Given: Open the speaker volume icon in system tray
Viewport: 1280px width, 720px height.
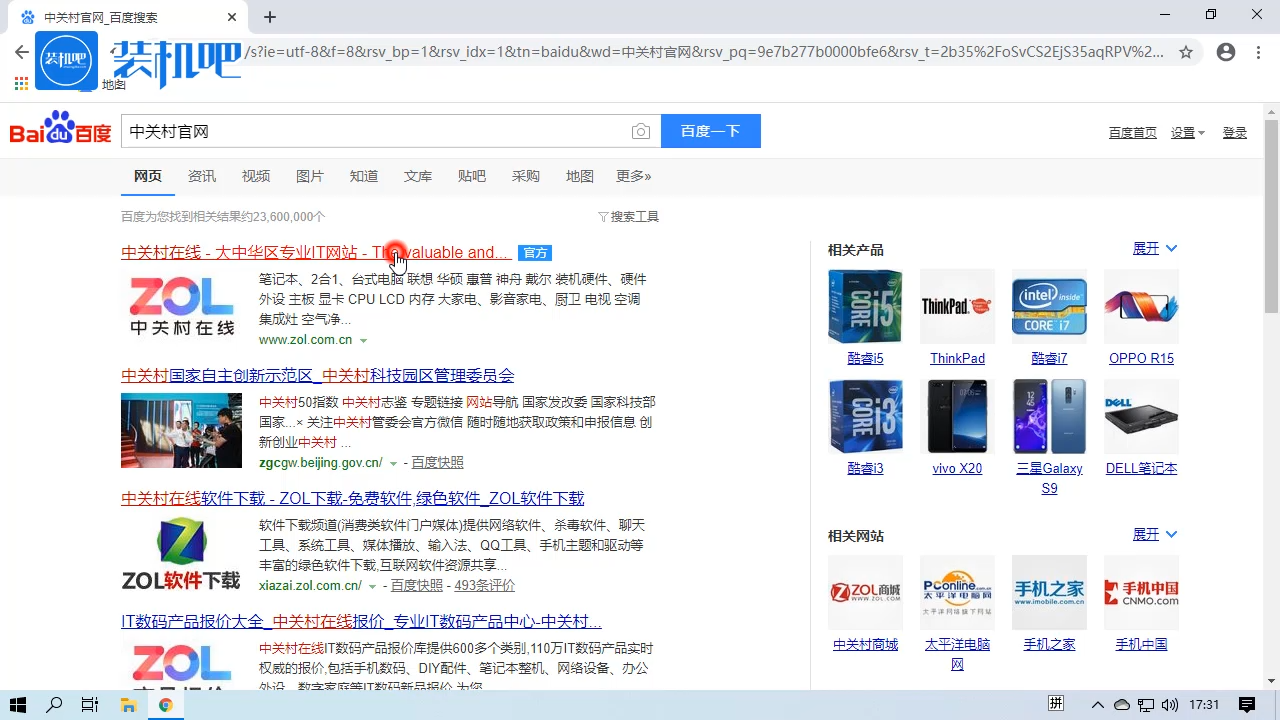Looking at the screenshot, I should (1170, 705).
